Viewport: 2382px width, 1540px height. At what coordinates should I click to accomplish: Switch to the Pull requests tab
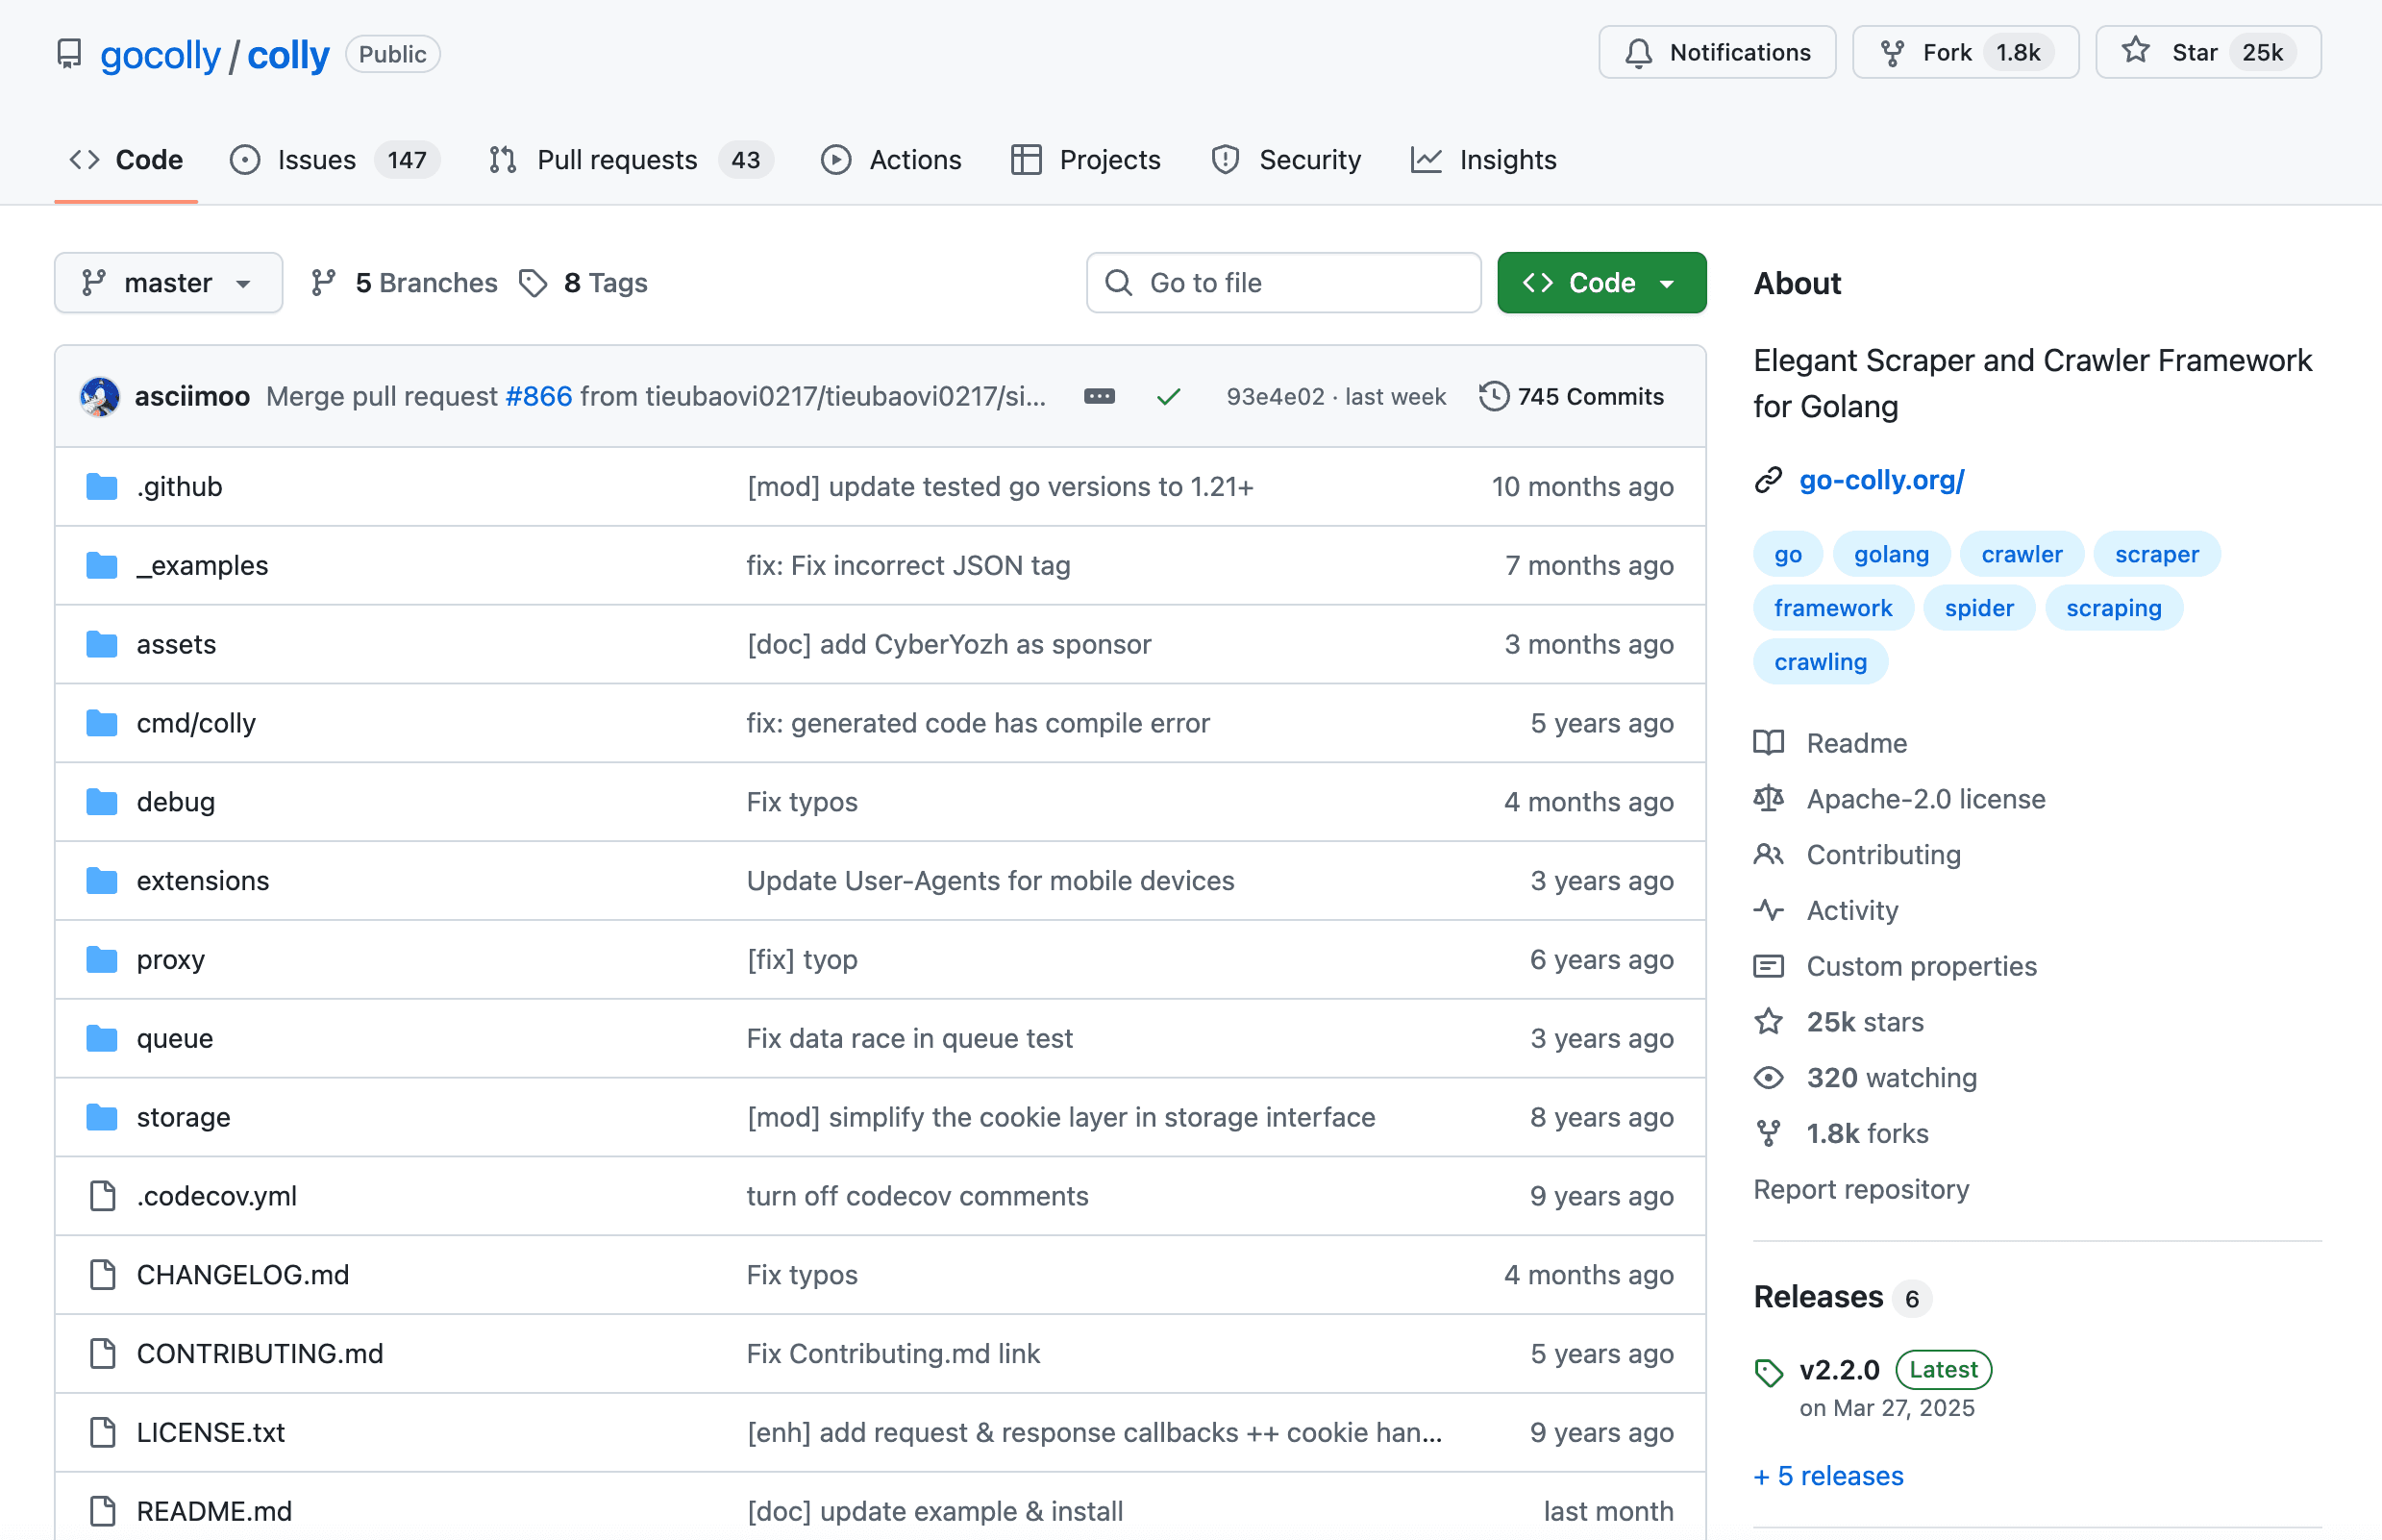[616, 159]
